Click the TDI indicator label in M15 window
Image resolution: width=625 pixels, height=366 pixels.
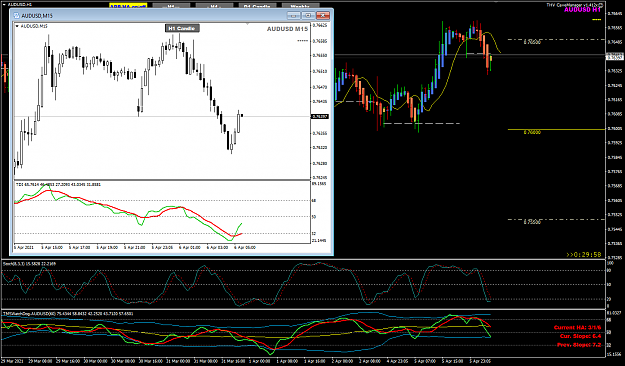pos(58,185)
